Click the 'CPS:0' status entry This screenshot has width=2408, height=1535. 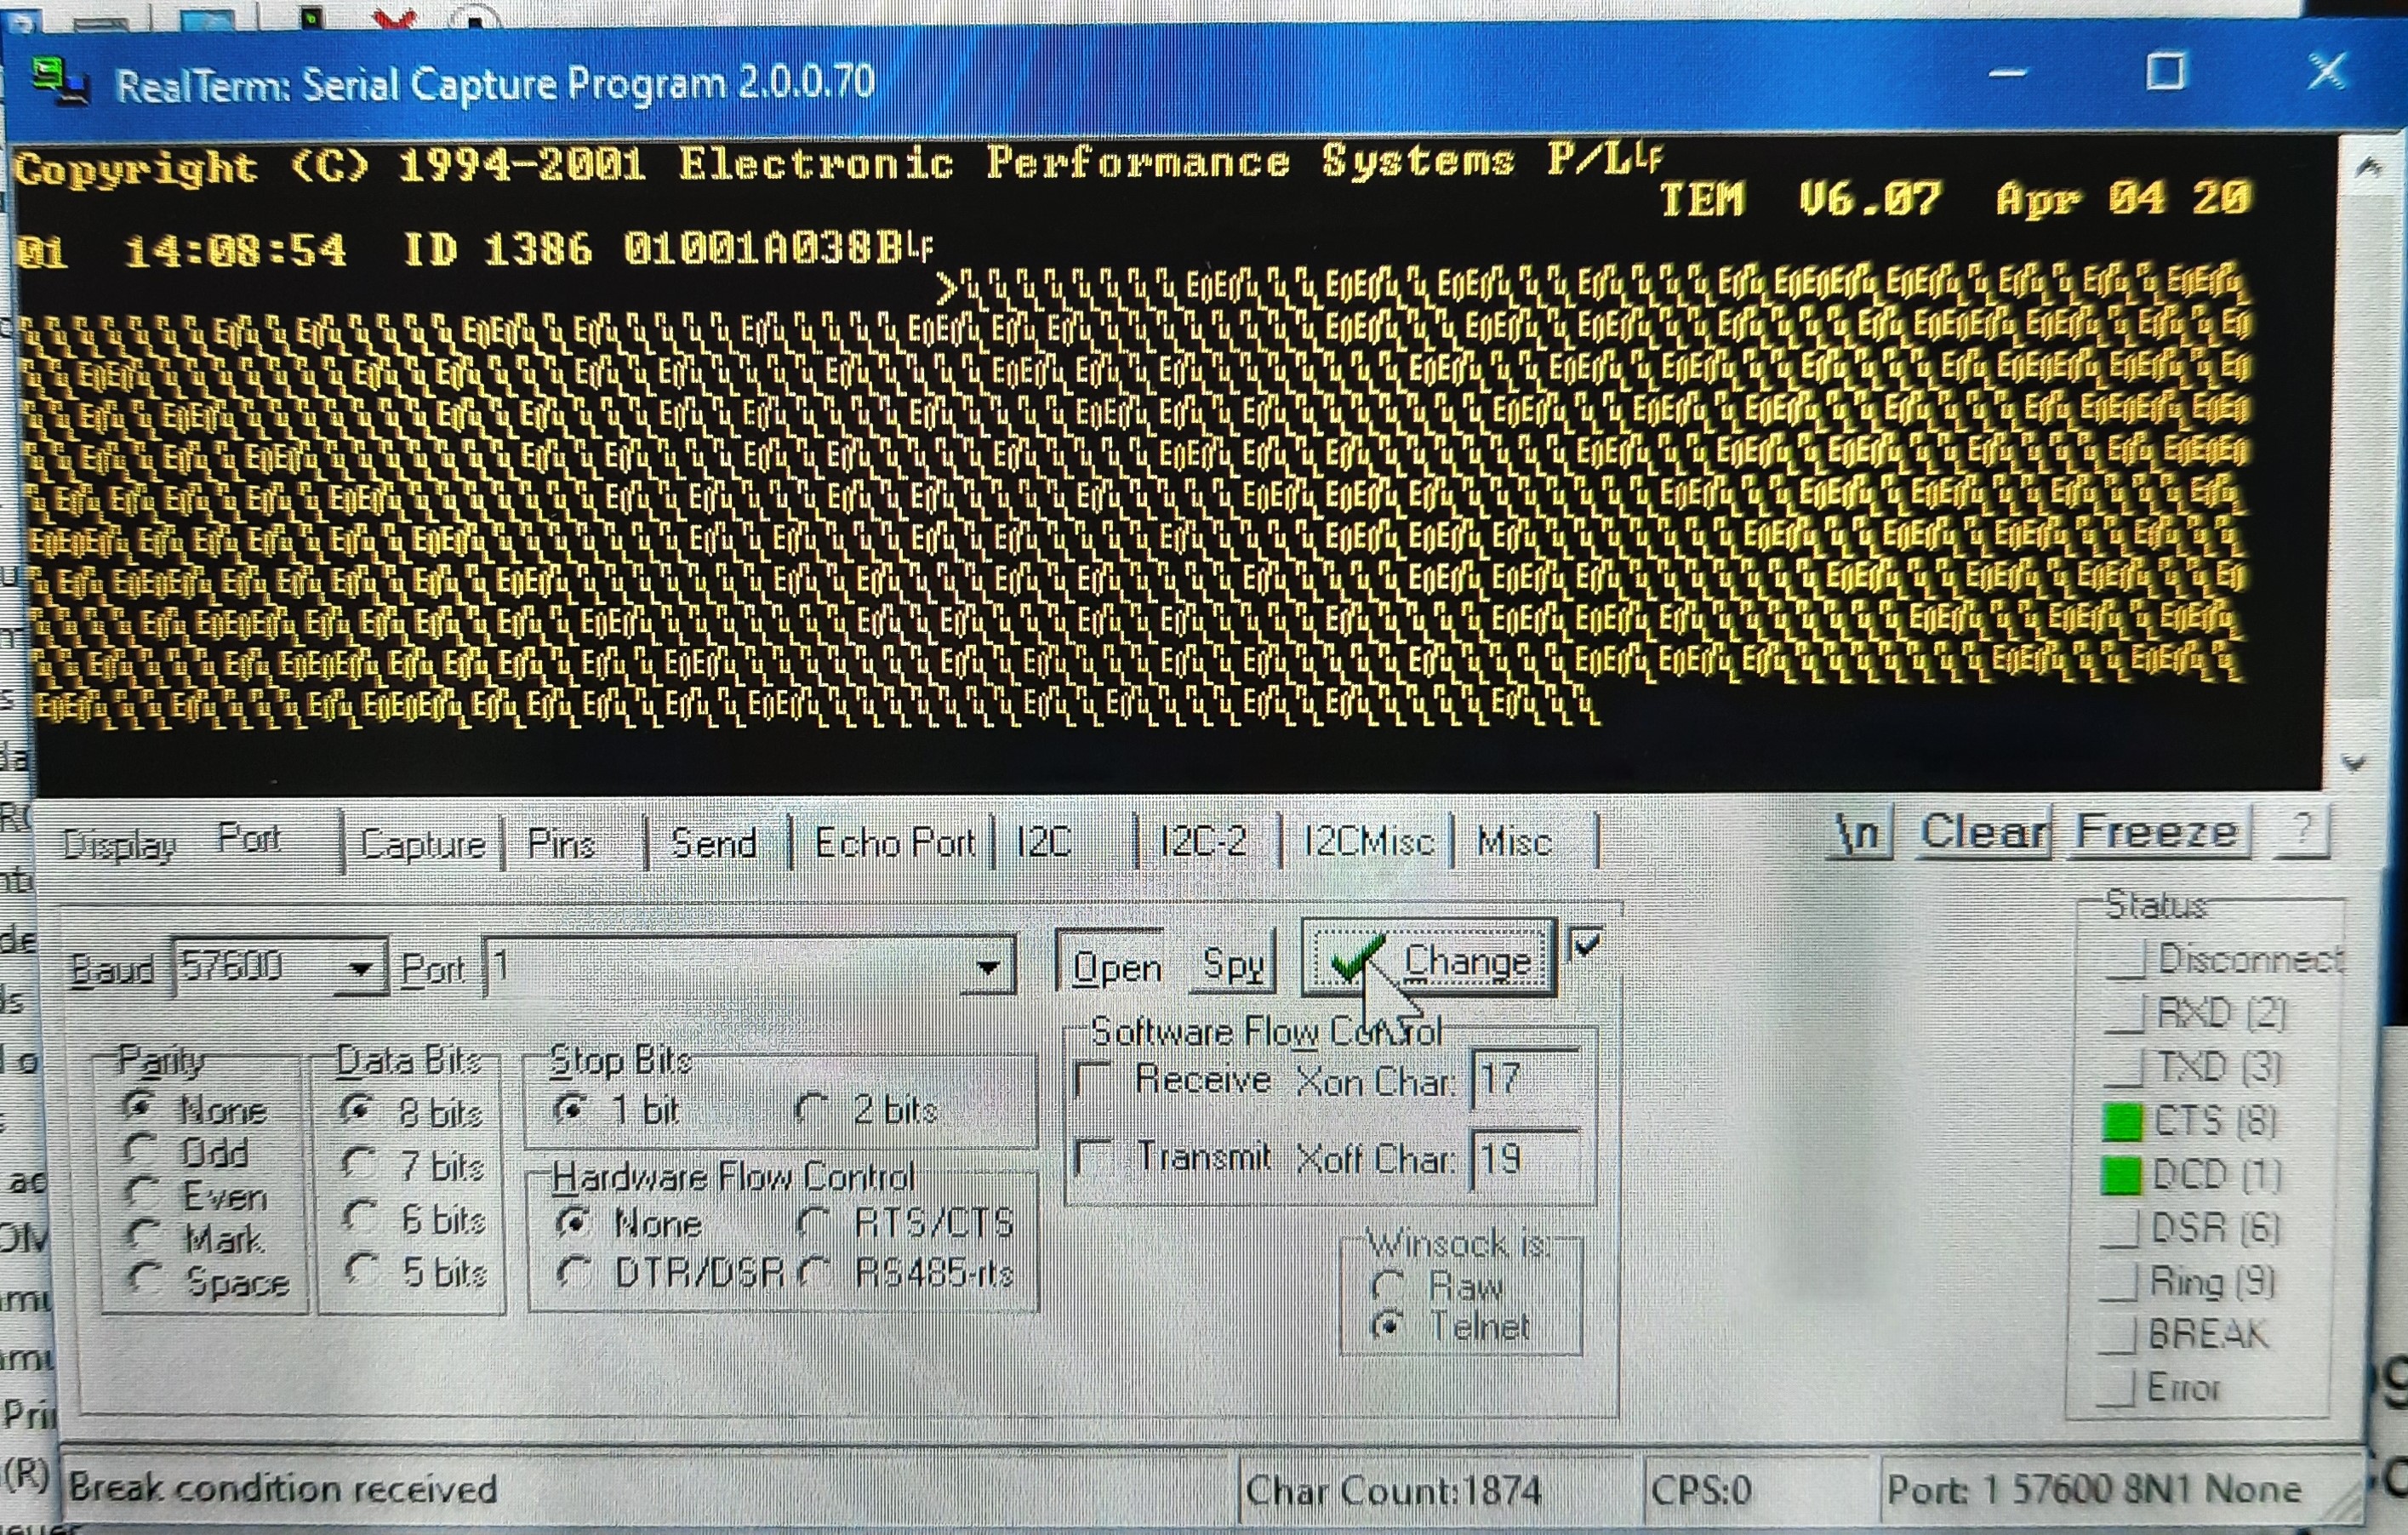pyautogui.click(x=1700, y=1491)
